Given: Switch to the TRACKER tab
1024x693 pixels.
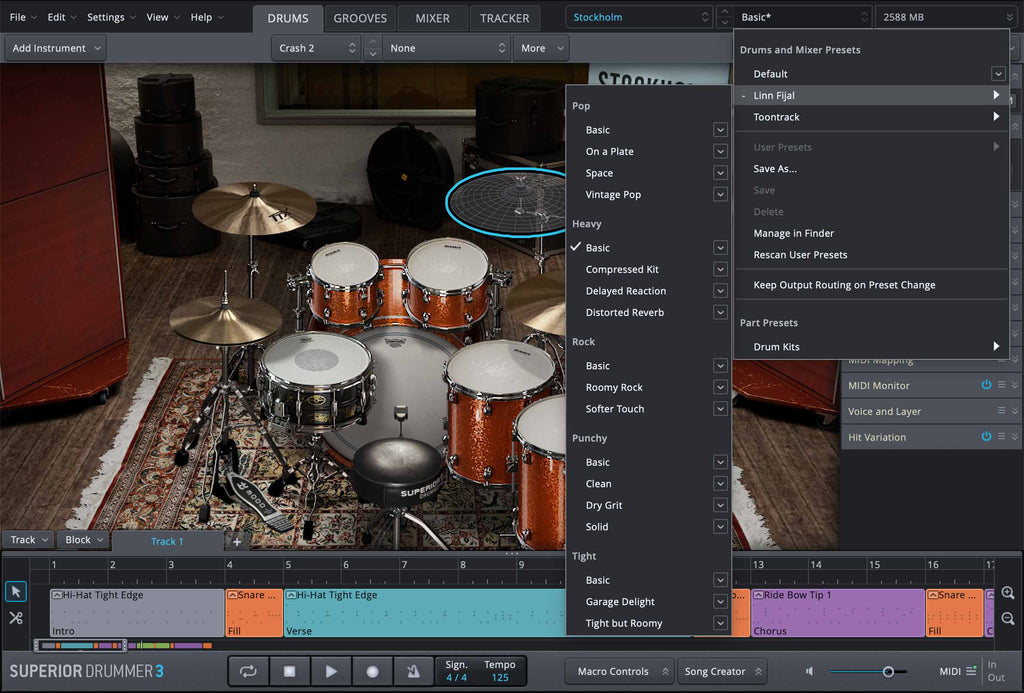Looking at the screenshot, I should point(504,18).
